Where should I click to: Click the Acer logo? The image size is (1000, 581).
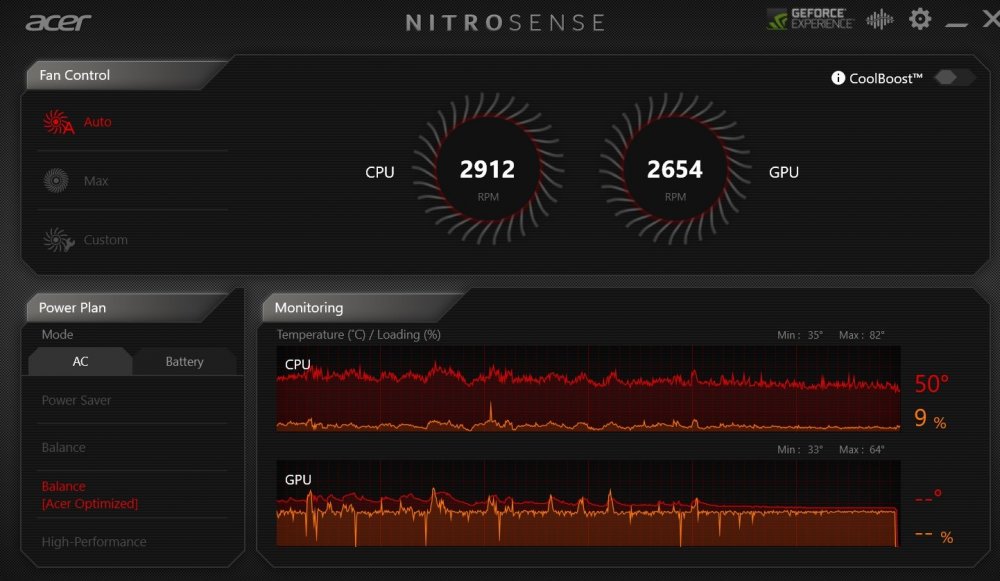[x=58, y=22]
